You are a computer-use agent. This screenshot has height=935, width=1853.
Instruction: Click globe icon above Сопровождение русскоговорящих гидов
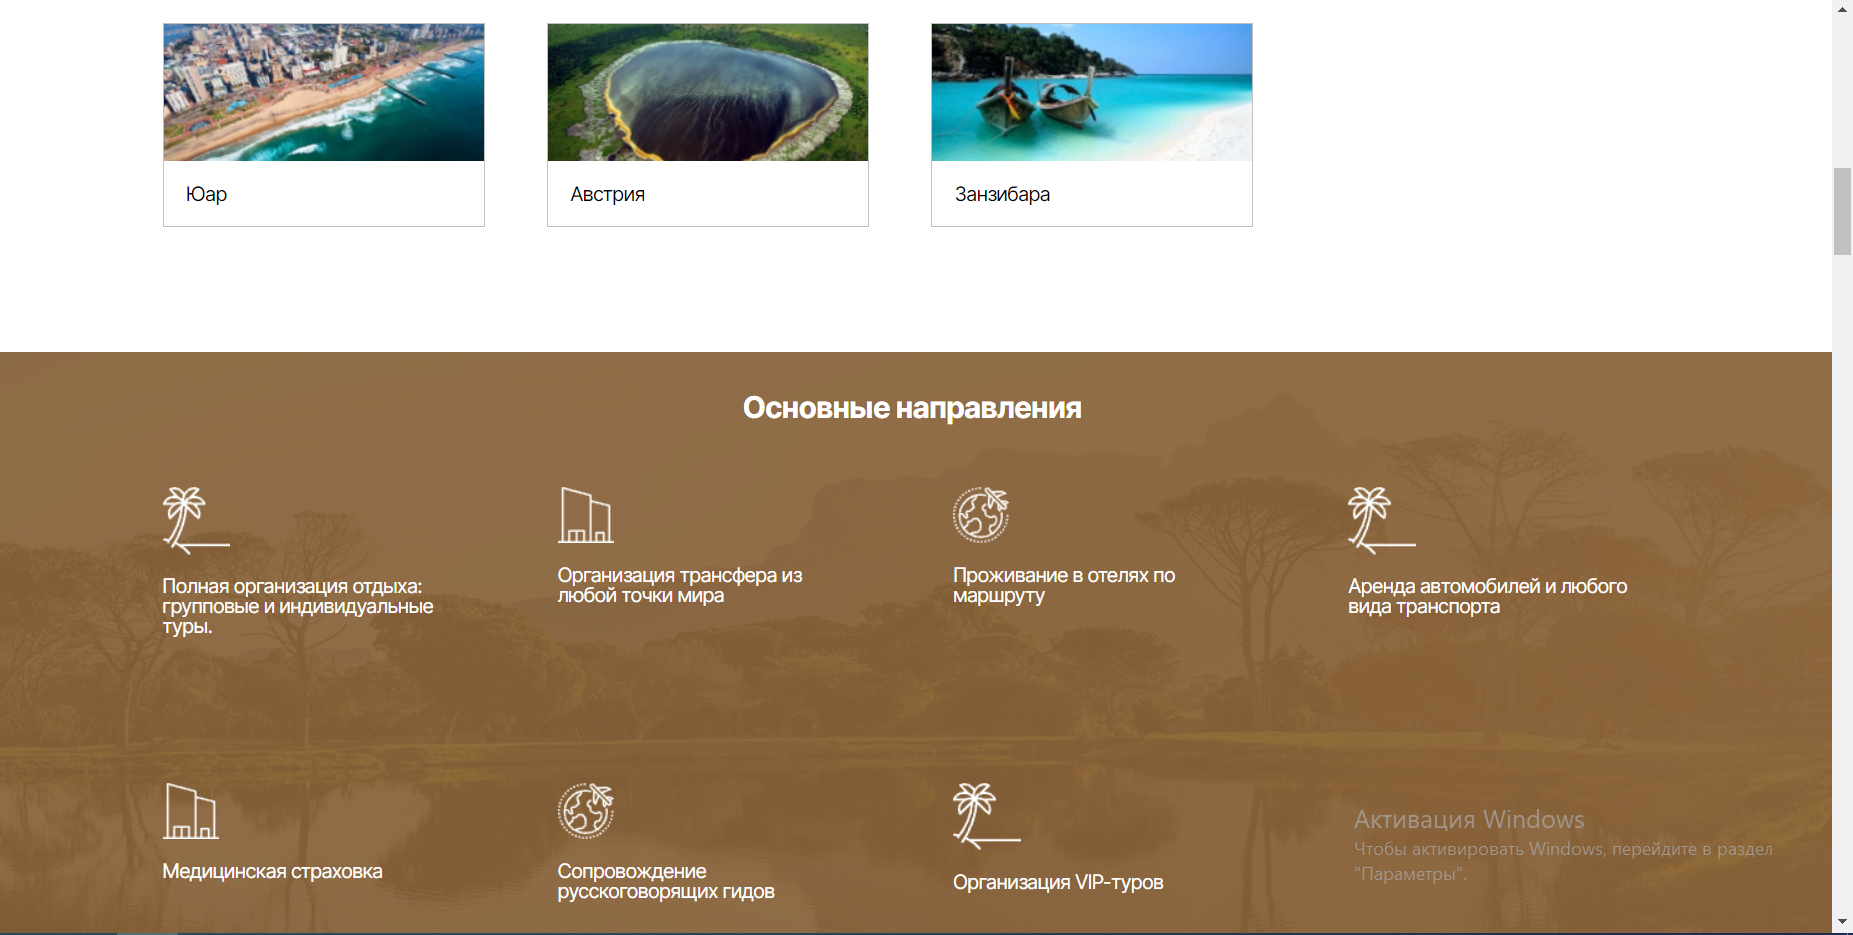point(586,811)
